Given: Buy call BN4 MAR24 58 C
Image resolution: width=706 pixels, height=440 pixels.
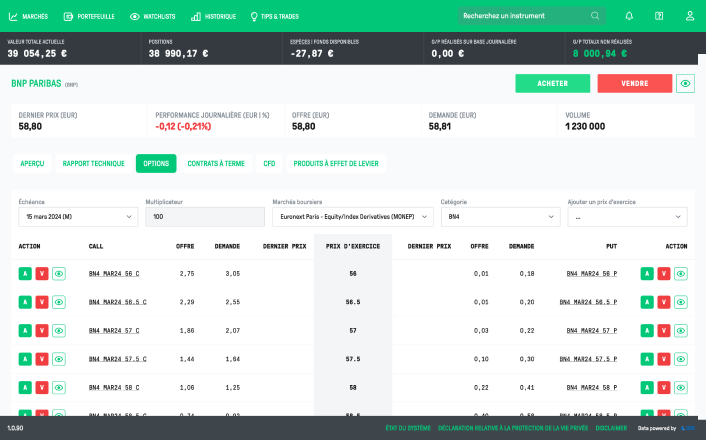Looking at the screenshot, I should click(25, 387).
